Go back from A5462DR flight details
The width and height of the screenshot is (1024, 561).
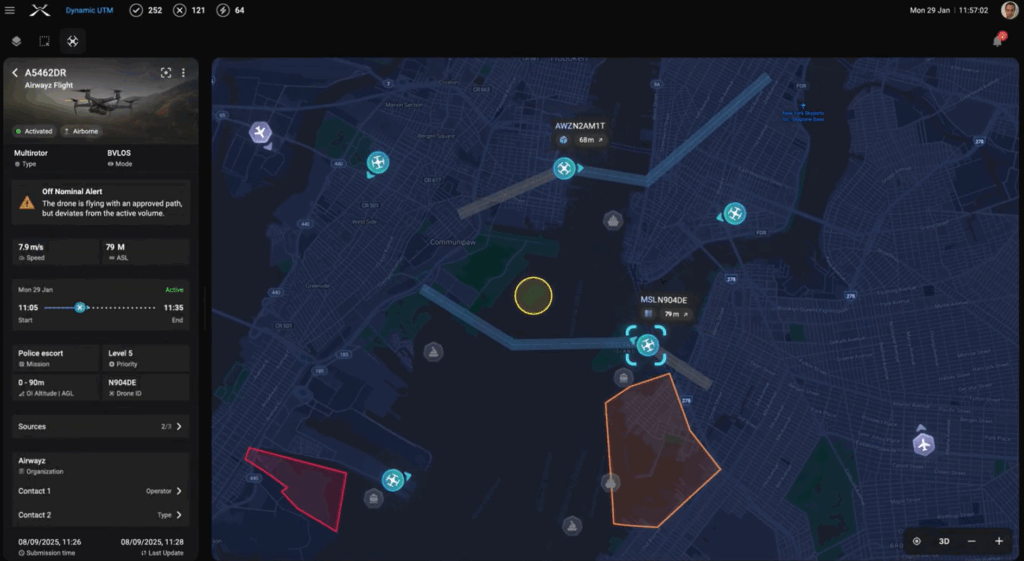(15, 73)
